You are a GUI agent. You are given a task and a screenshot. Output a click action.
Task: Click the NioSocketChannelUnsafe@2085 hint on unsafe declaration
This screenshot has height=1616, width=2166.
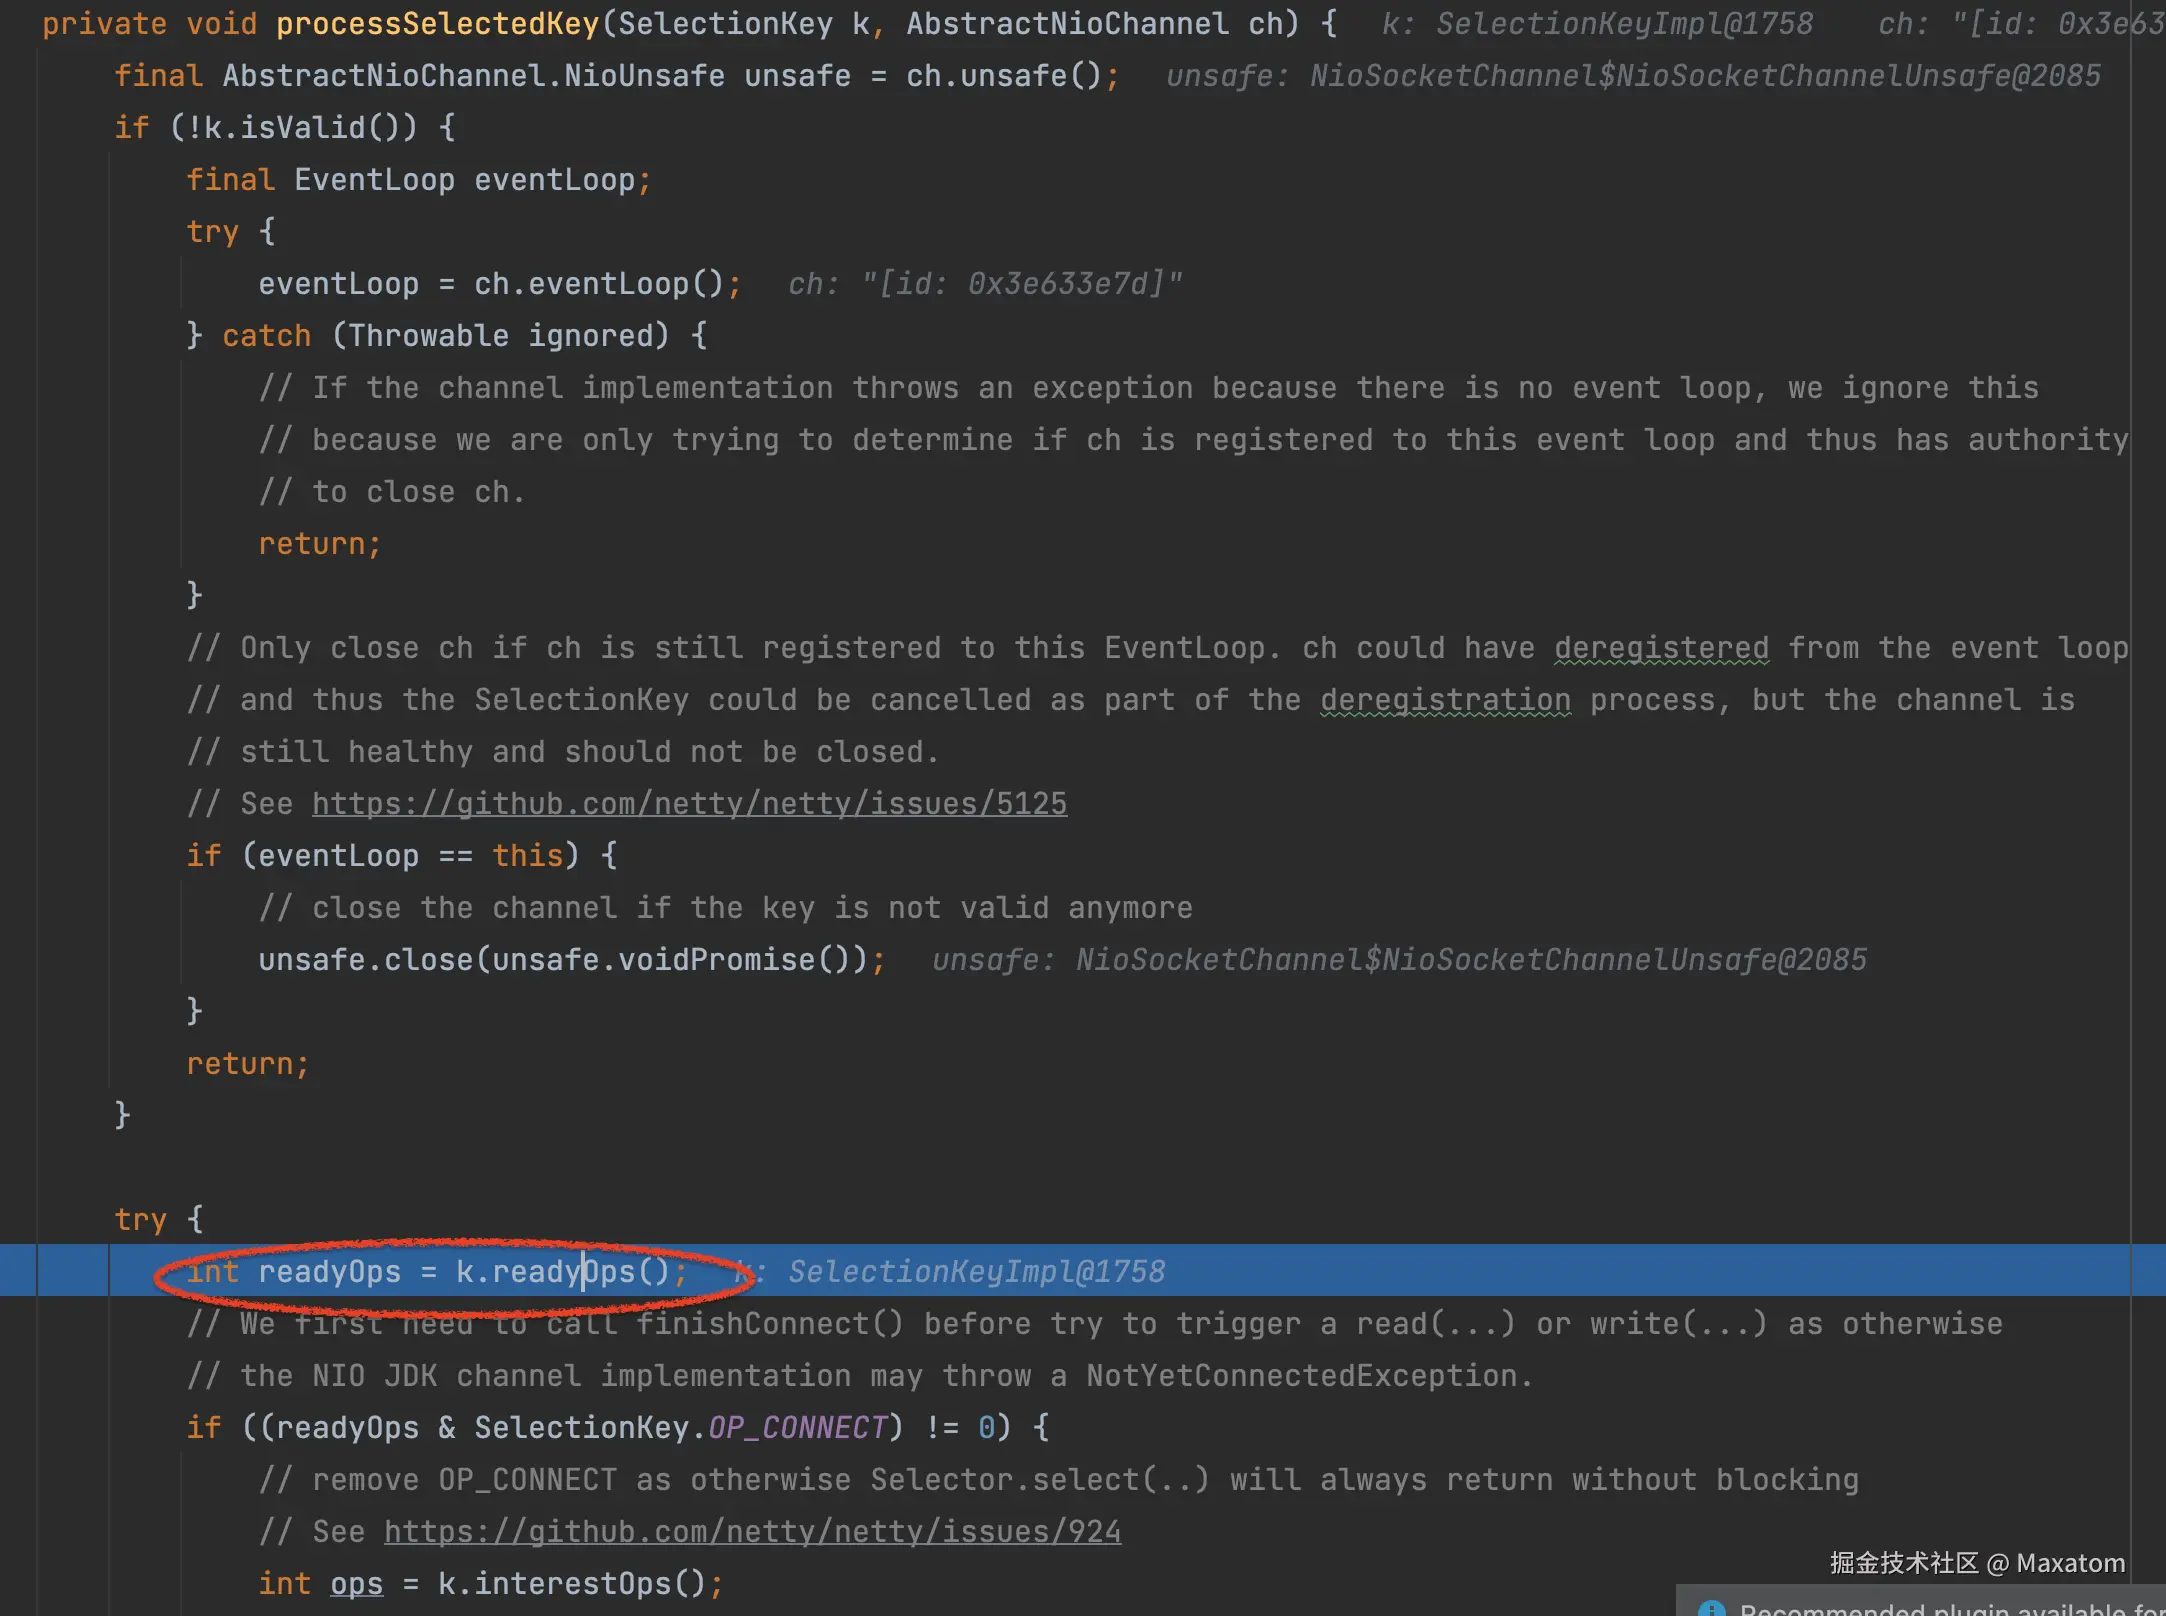1704,76
